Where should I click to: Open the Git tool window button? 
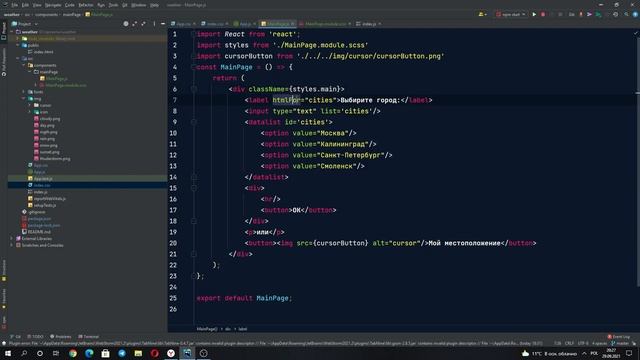16,337
